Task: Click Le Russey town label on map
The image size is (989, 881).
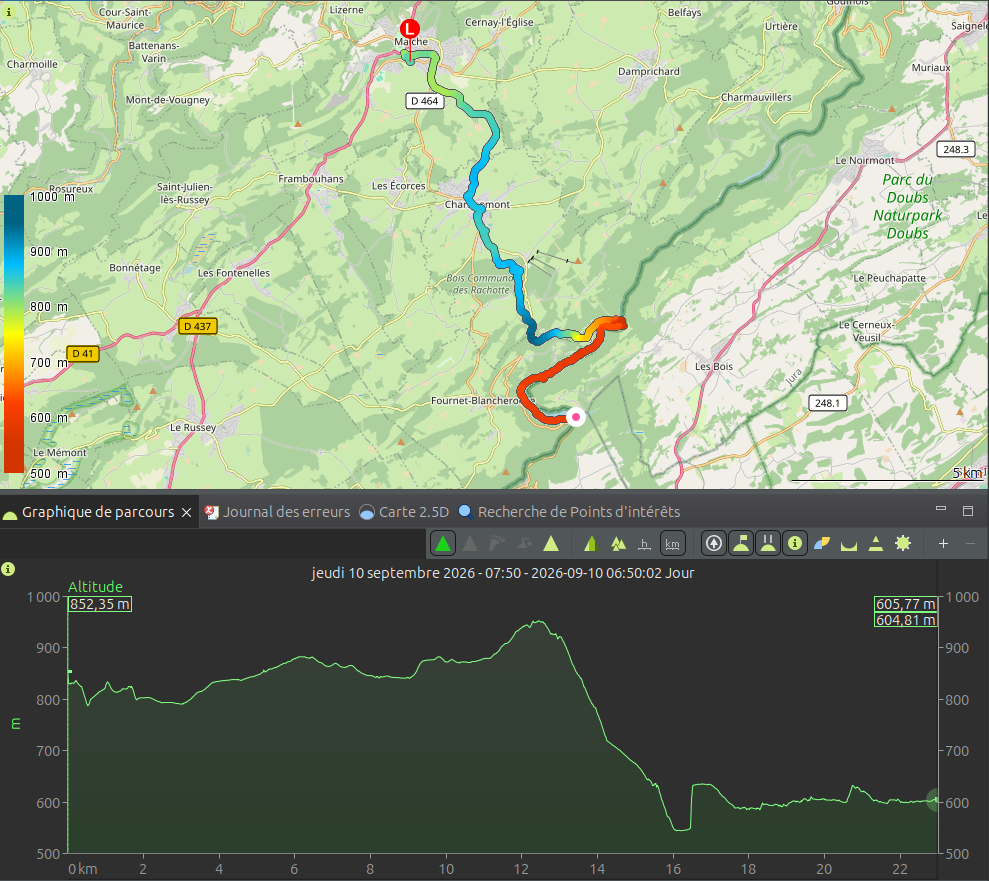Action: click(193, 427)
